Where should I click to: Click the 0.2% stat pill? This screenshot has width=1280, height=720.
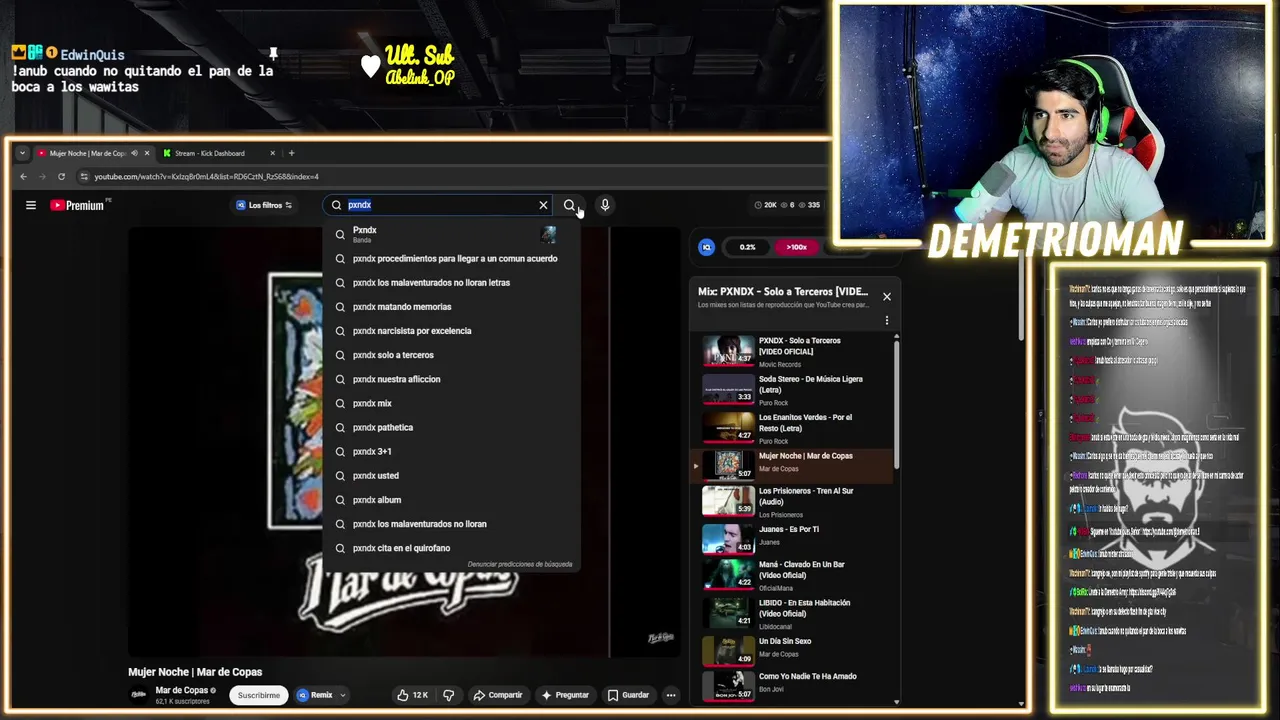(x=747, y=247)
